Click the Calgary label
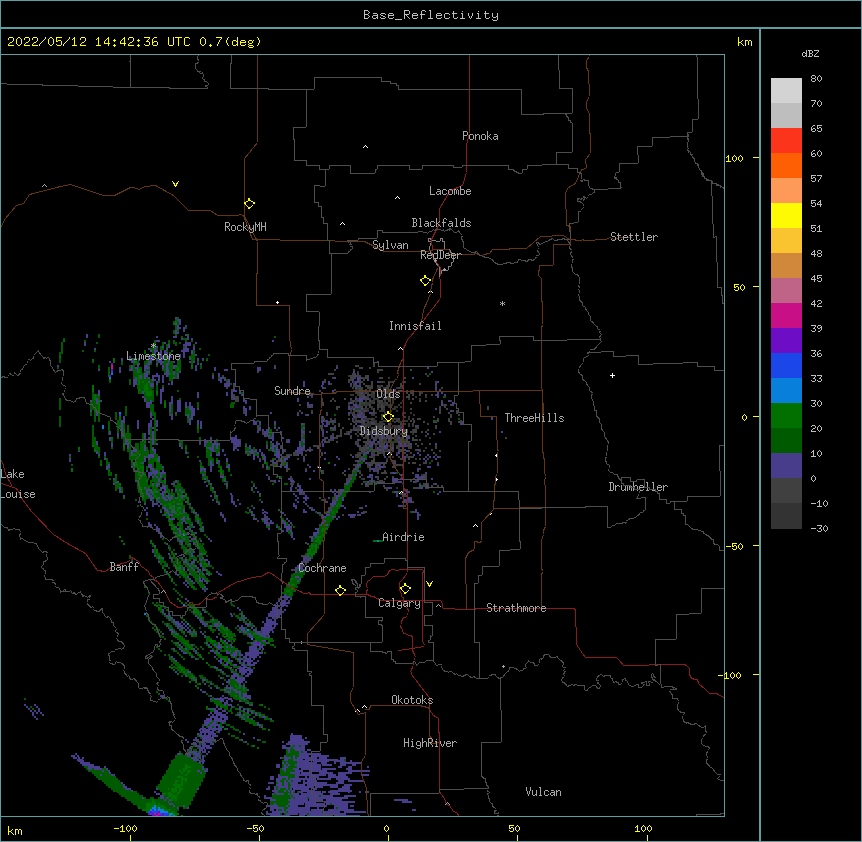This screenshot has height=842, width=862. (x=399, y=603)
